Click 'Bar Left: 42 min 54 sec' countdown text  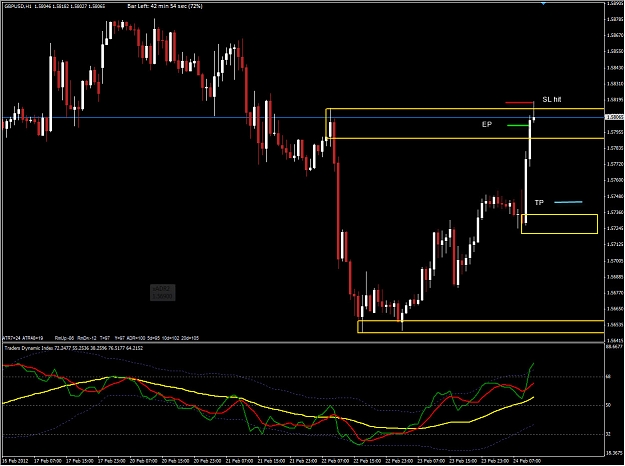[x=165, y=6]
